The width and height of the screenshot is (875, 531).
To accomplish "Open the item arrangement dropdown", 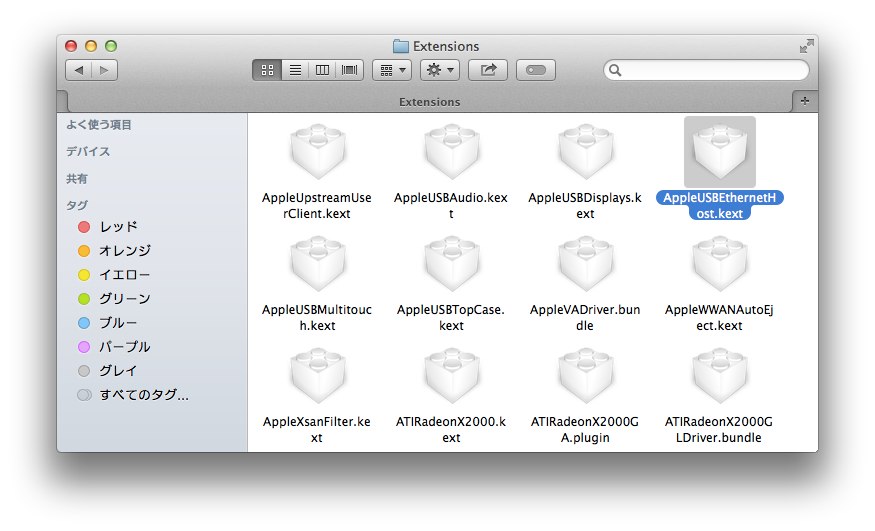I will tap(392, 70).
